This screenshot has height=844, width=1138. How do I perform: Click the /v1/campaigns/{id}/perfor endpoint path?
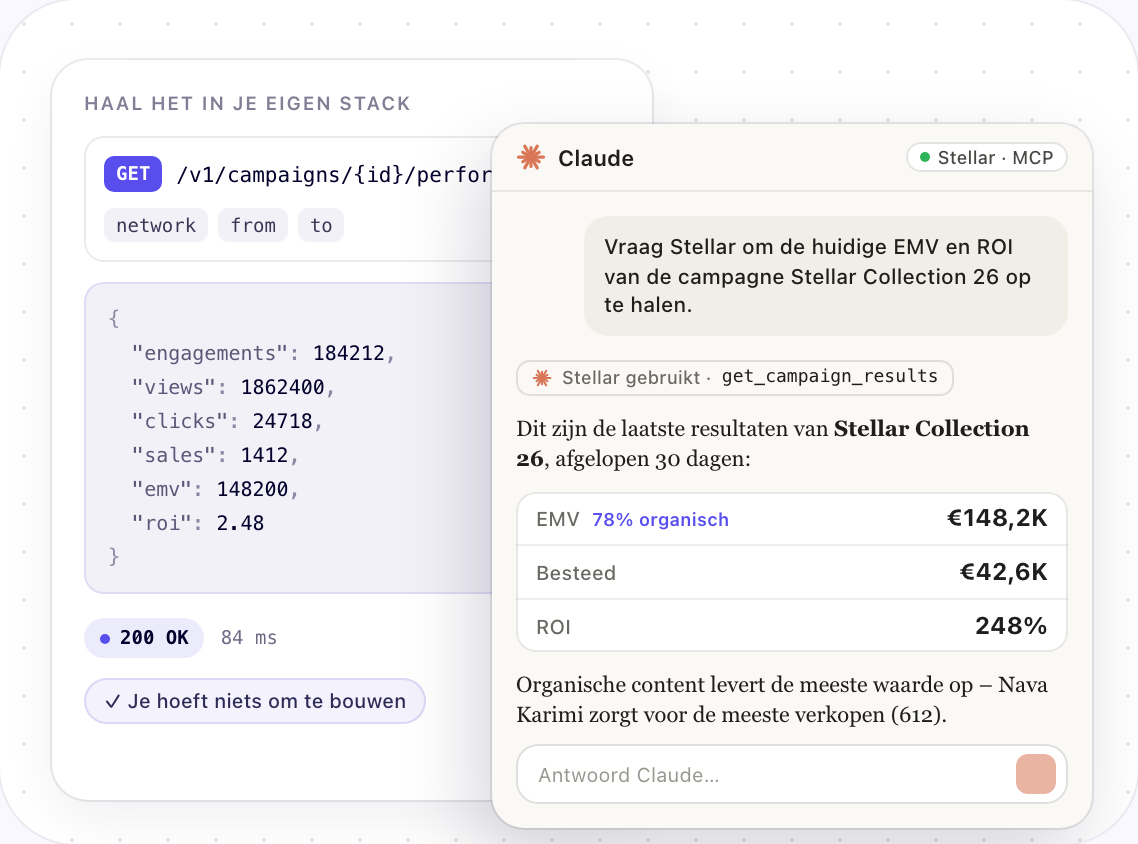point(335,175)
